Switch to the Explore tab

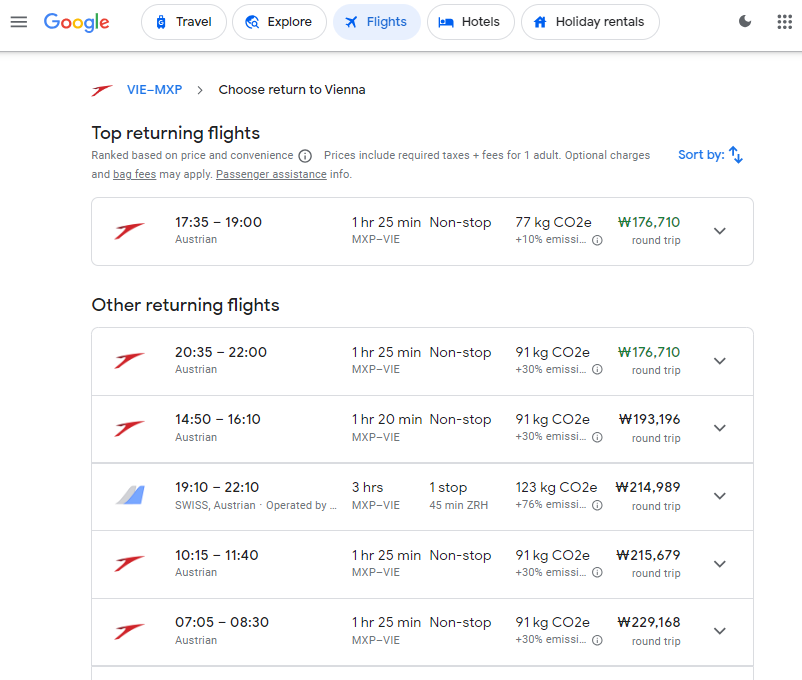(x=279, y=22)
